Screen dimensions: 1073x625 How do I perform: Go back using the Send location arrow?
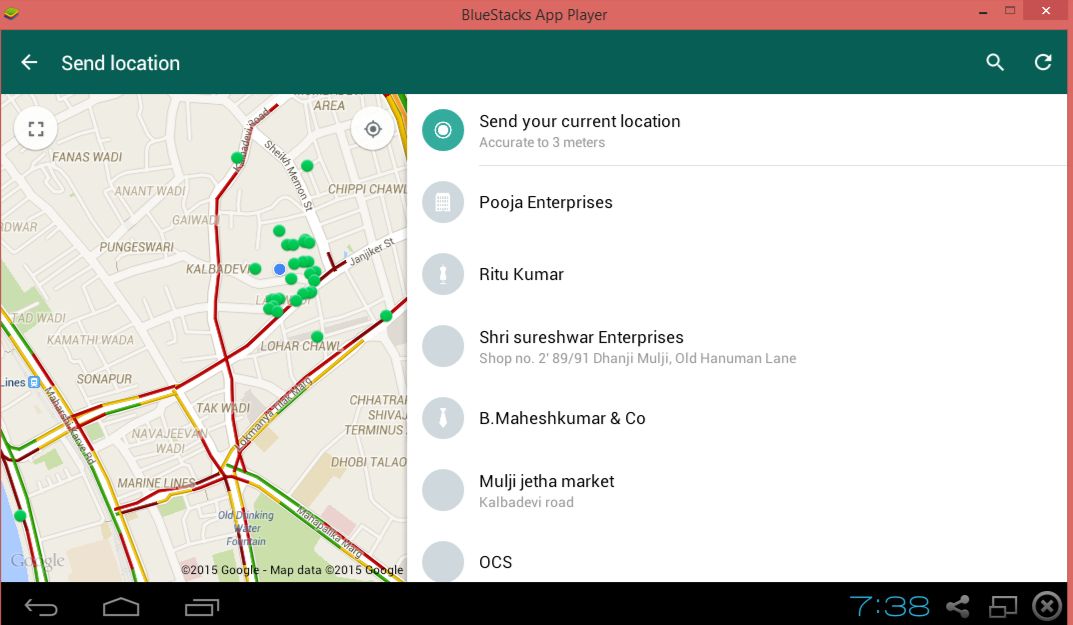[29, 63]
